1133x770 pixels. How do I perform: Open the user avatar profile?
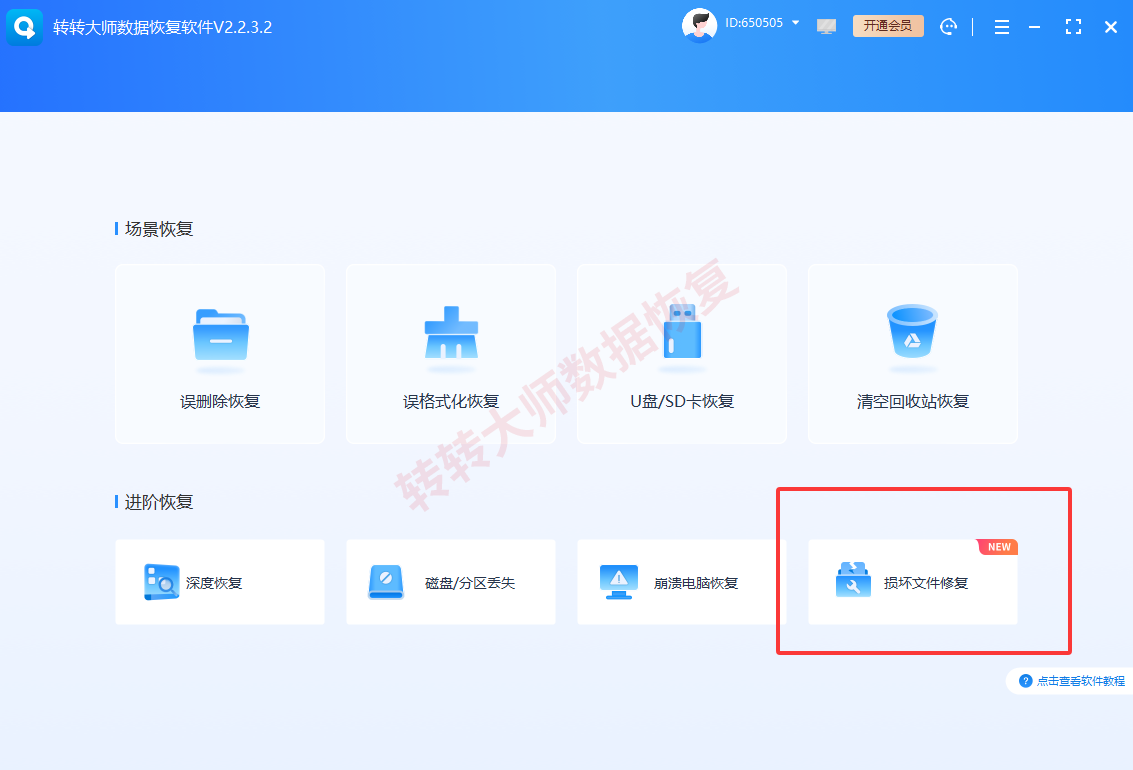(x=699, y=26)
